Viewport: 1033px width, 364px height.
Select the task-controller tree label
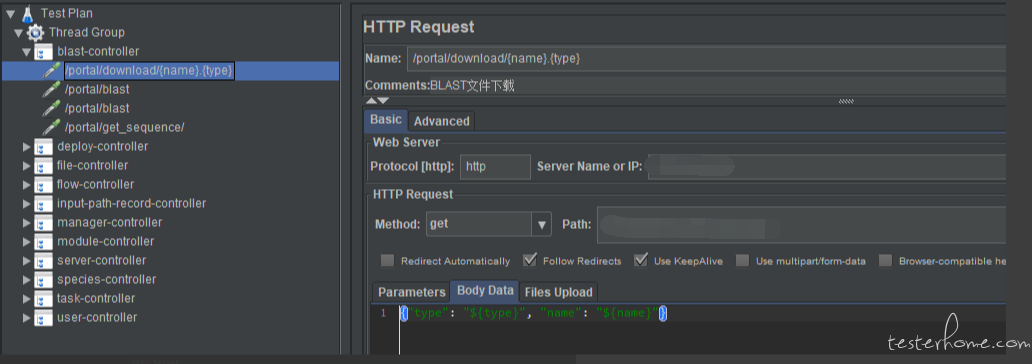(96, 298)
